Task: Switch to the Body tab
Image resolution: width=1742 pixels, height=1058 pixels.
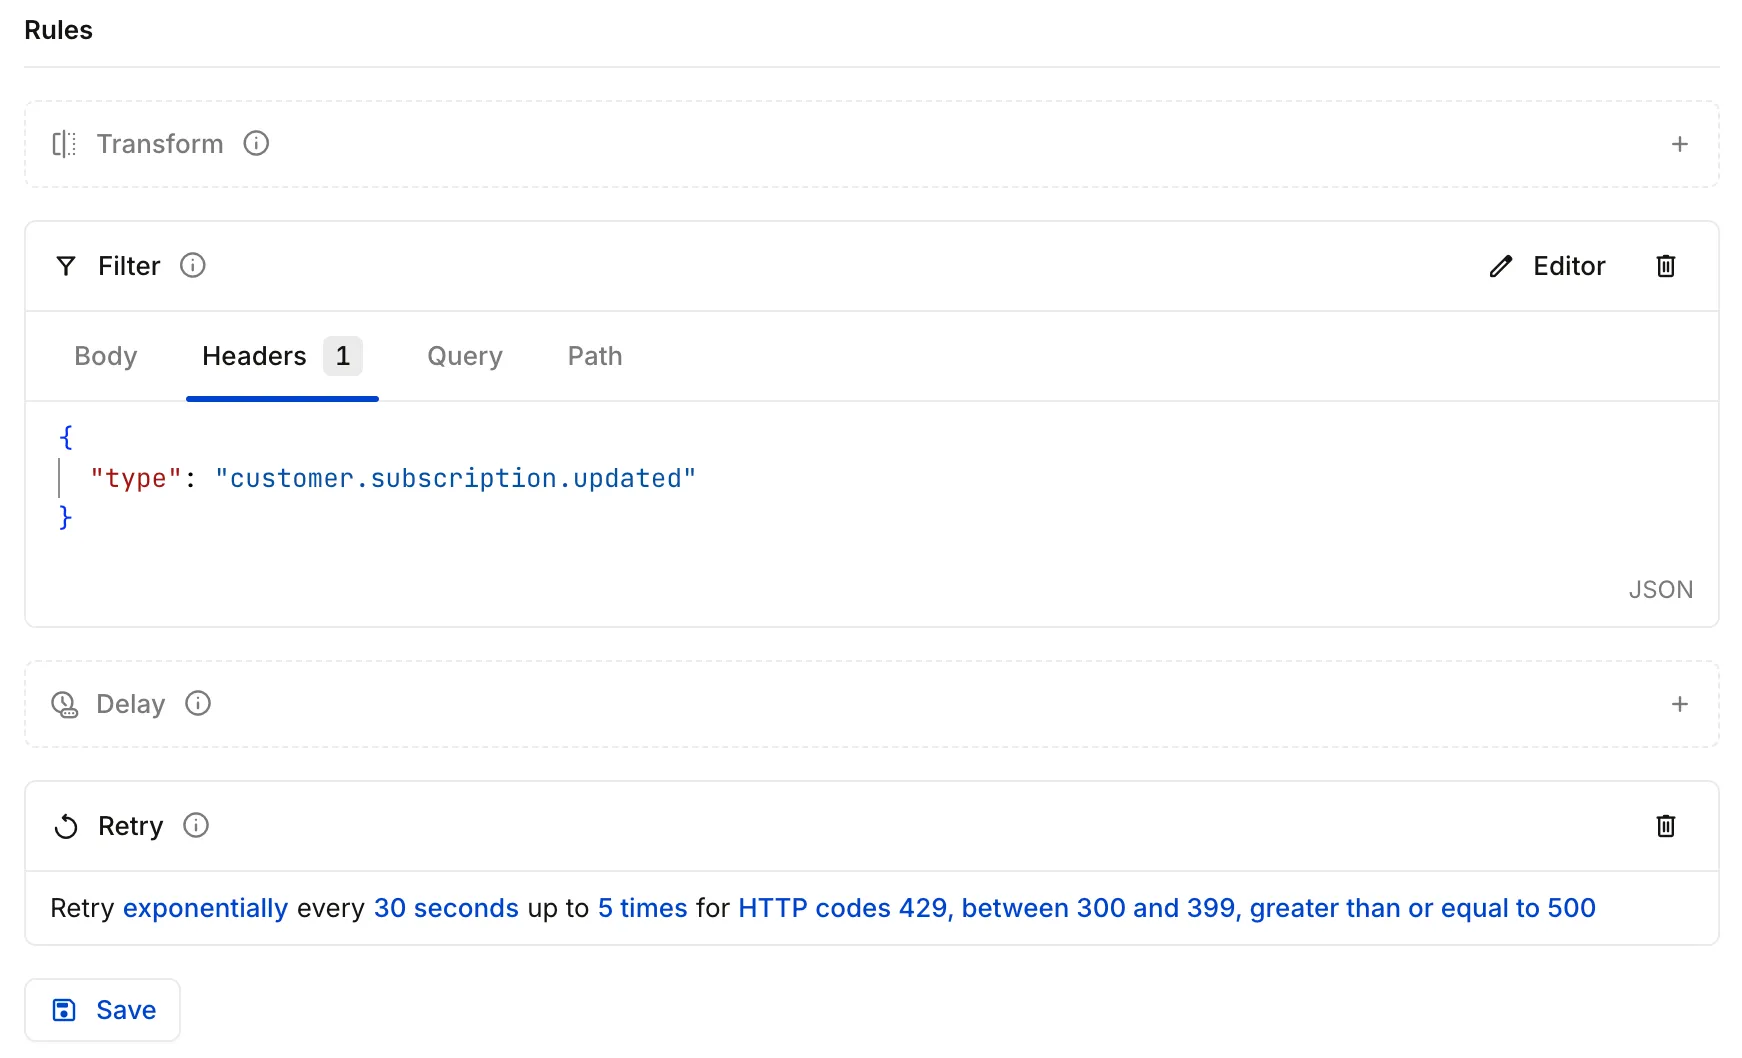Action: [105, 357]
